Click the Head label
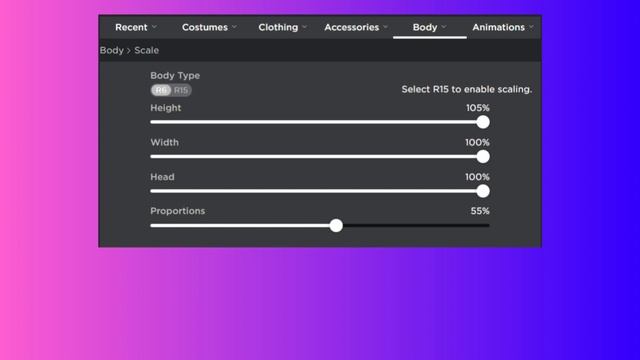640x360 pixels. (x=162, y=177)
